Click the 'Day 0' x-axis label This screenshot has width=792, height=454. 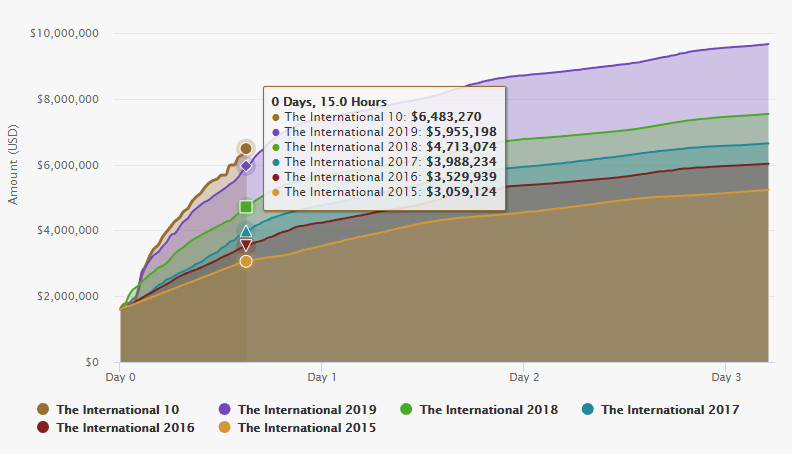tap(120, 377)
